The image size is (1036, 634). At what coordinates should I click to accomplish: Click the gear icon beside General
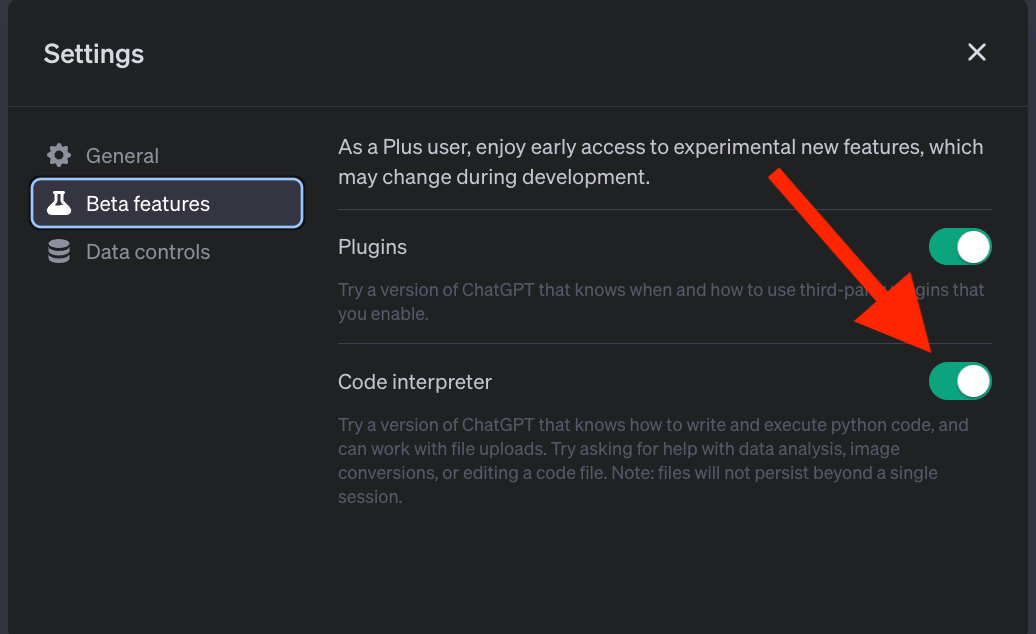(x=59, y=155)
